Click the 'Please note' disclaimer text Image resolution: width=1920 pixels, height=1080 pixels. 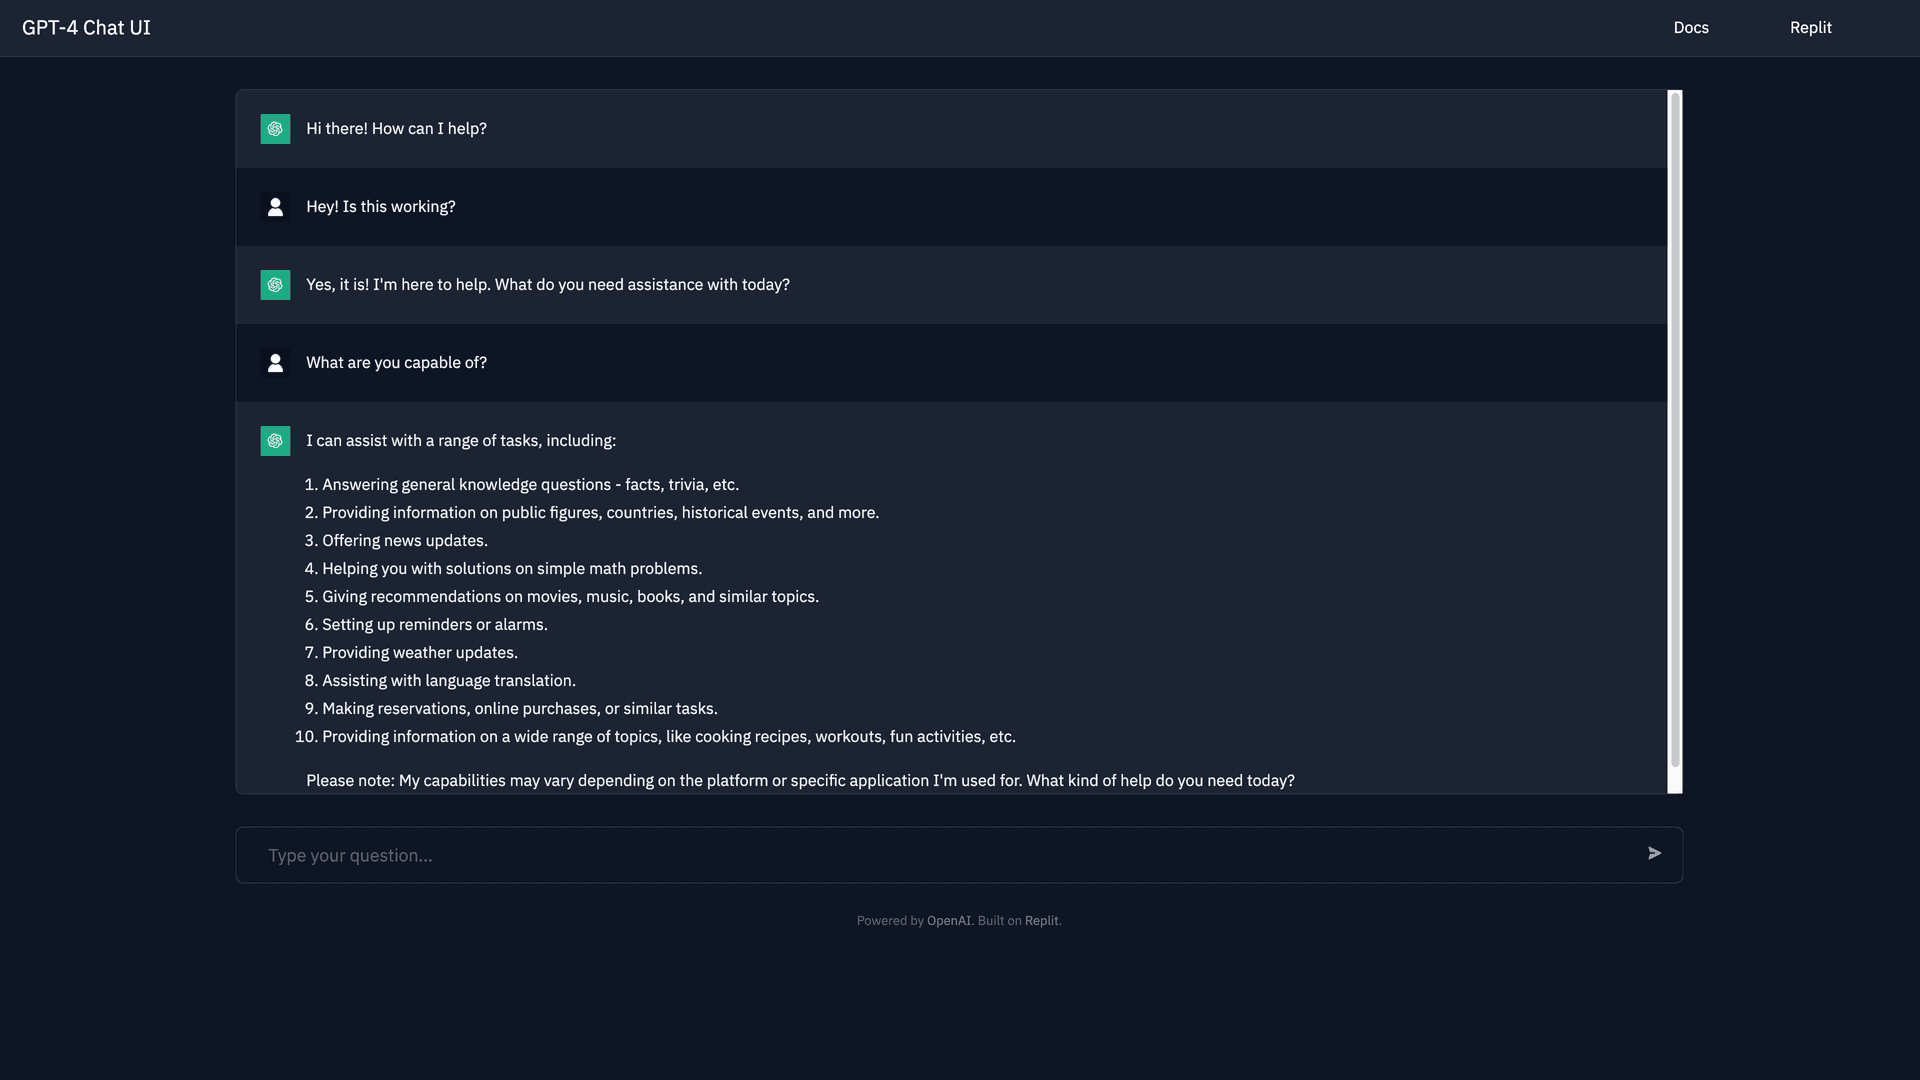pos(800,780)
